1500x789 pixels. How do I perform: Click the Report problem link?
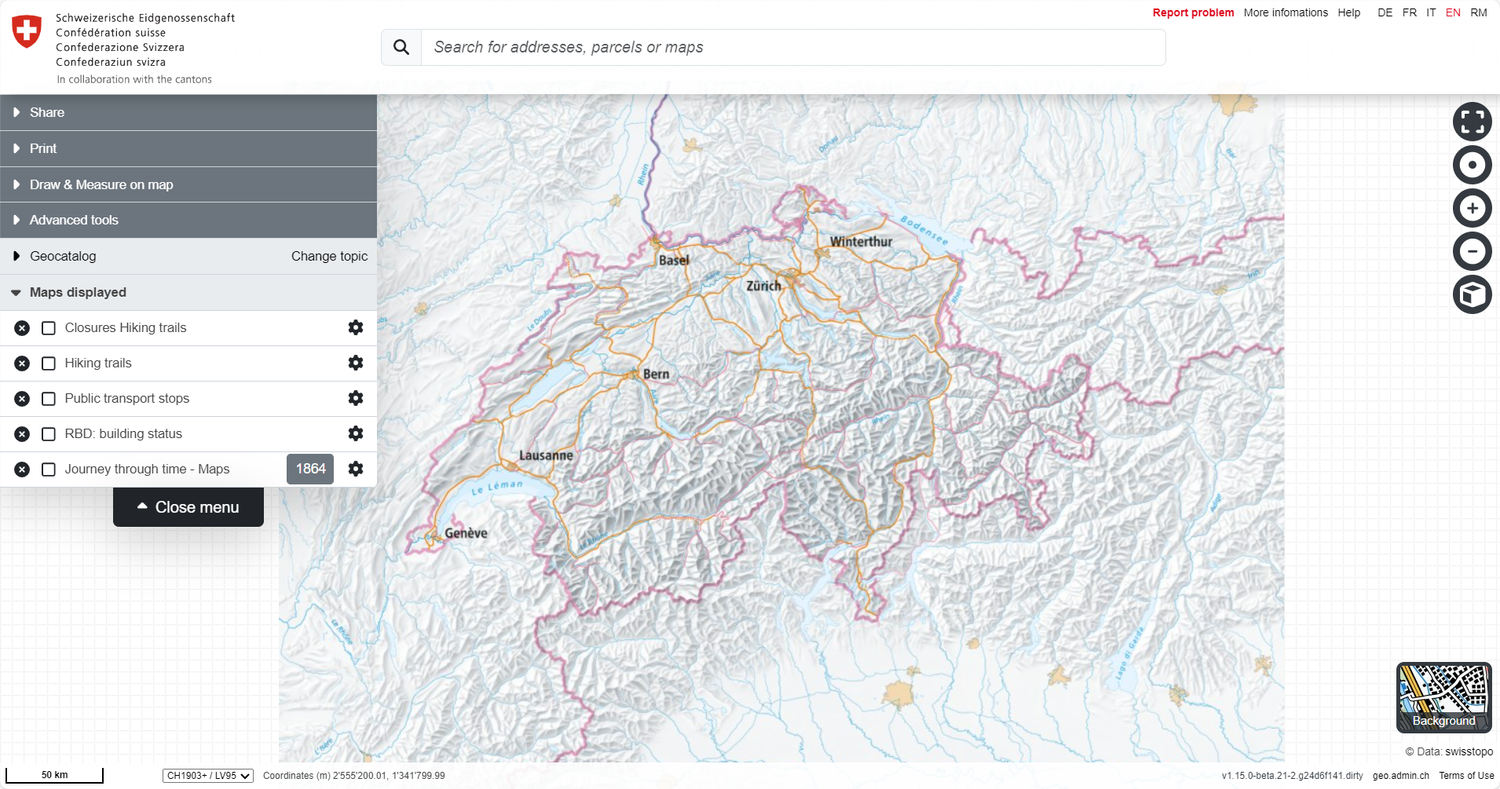(x=1193, y=13)
